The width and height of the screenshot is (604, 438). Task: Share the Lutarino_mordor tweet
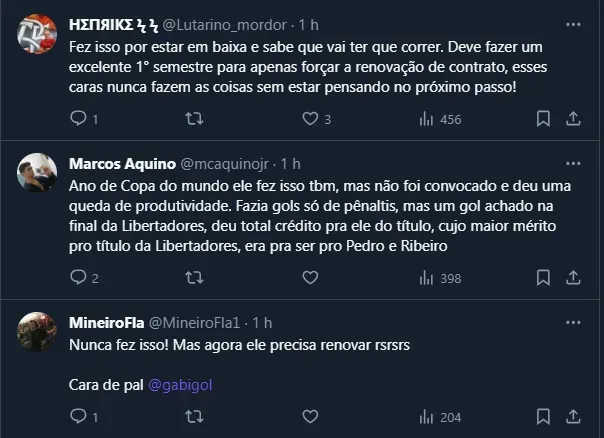(573, 120)
